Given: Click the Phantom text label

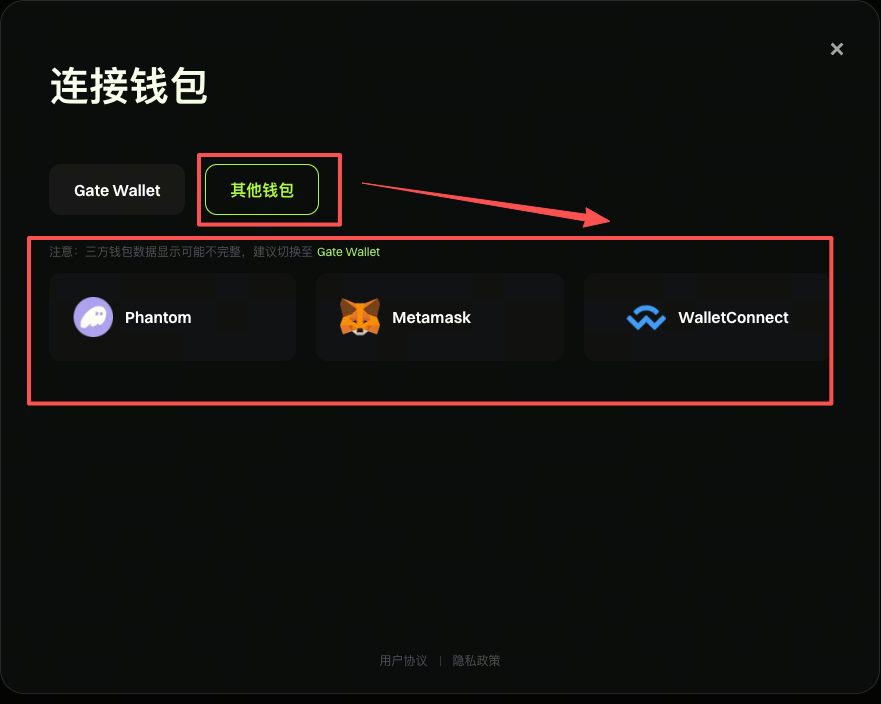Looking at the screenshot, I should [158, 317].
